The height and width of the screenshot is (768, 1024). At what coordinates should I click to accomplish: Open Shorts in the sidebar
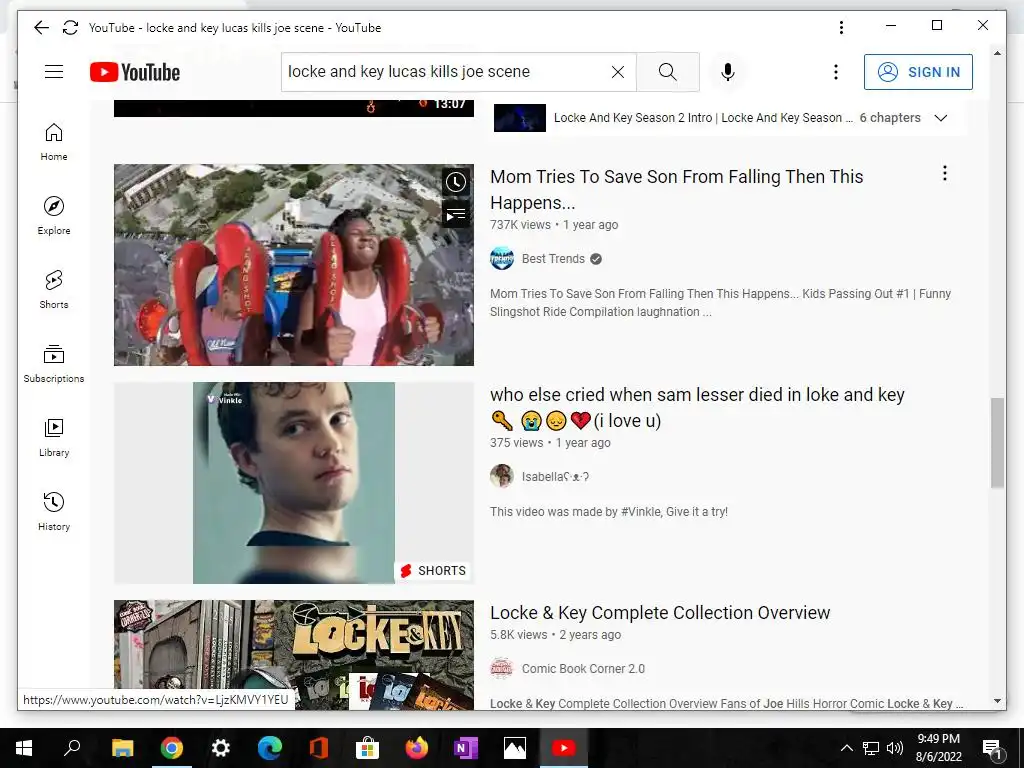point(54,289)
